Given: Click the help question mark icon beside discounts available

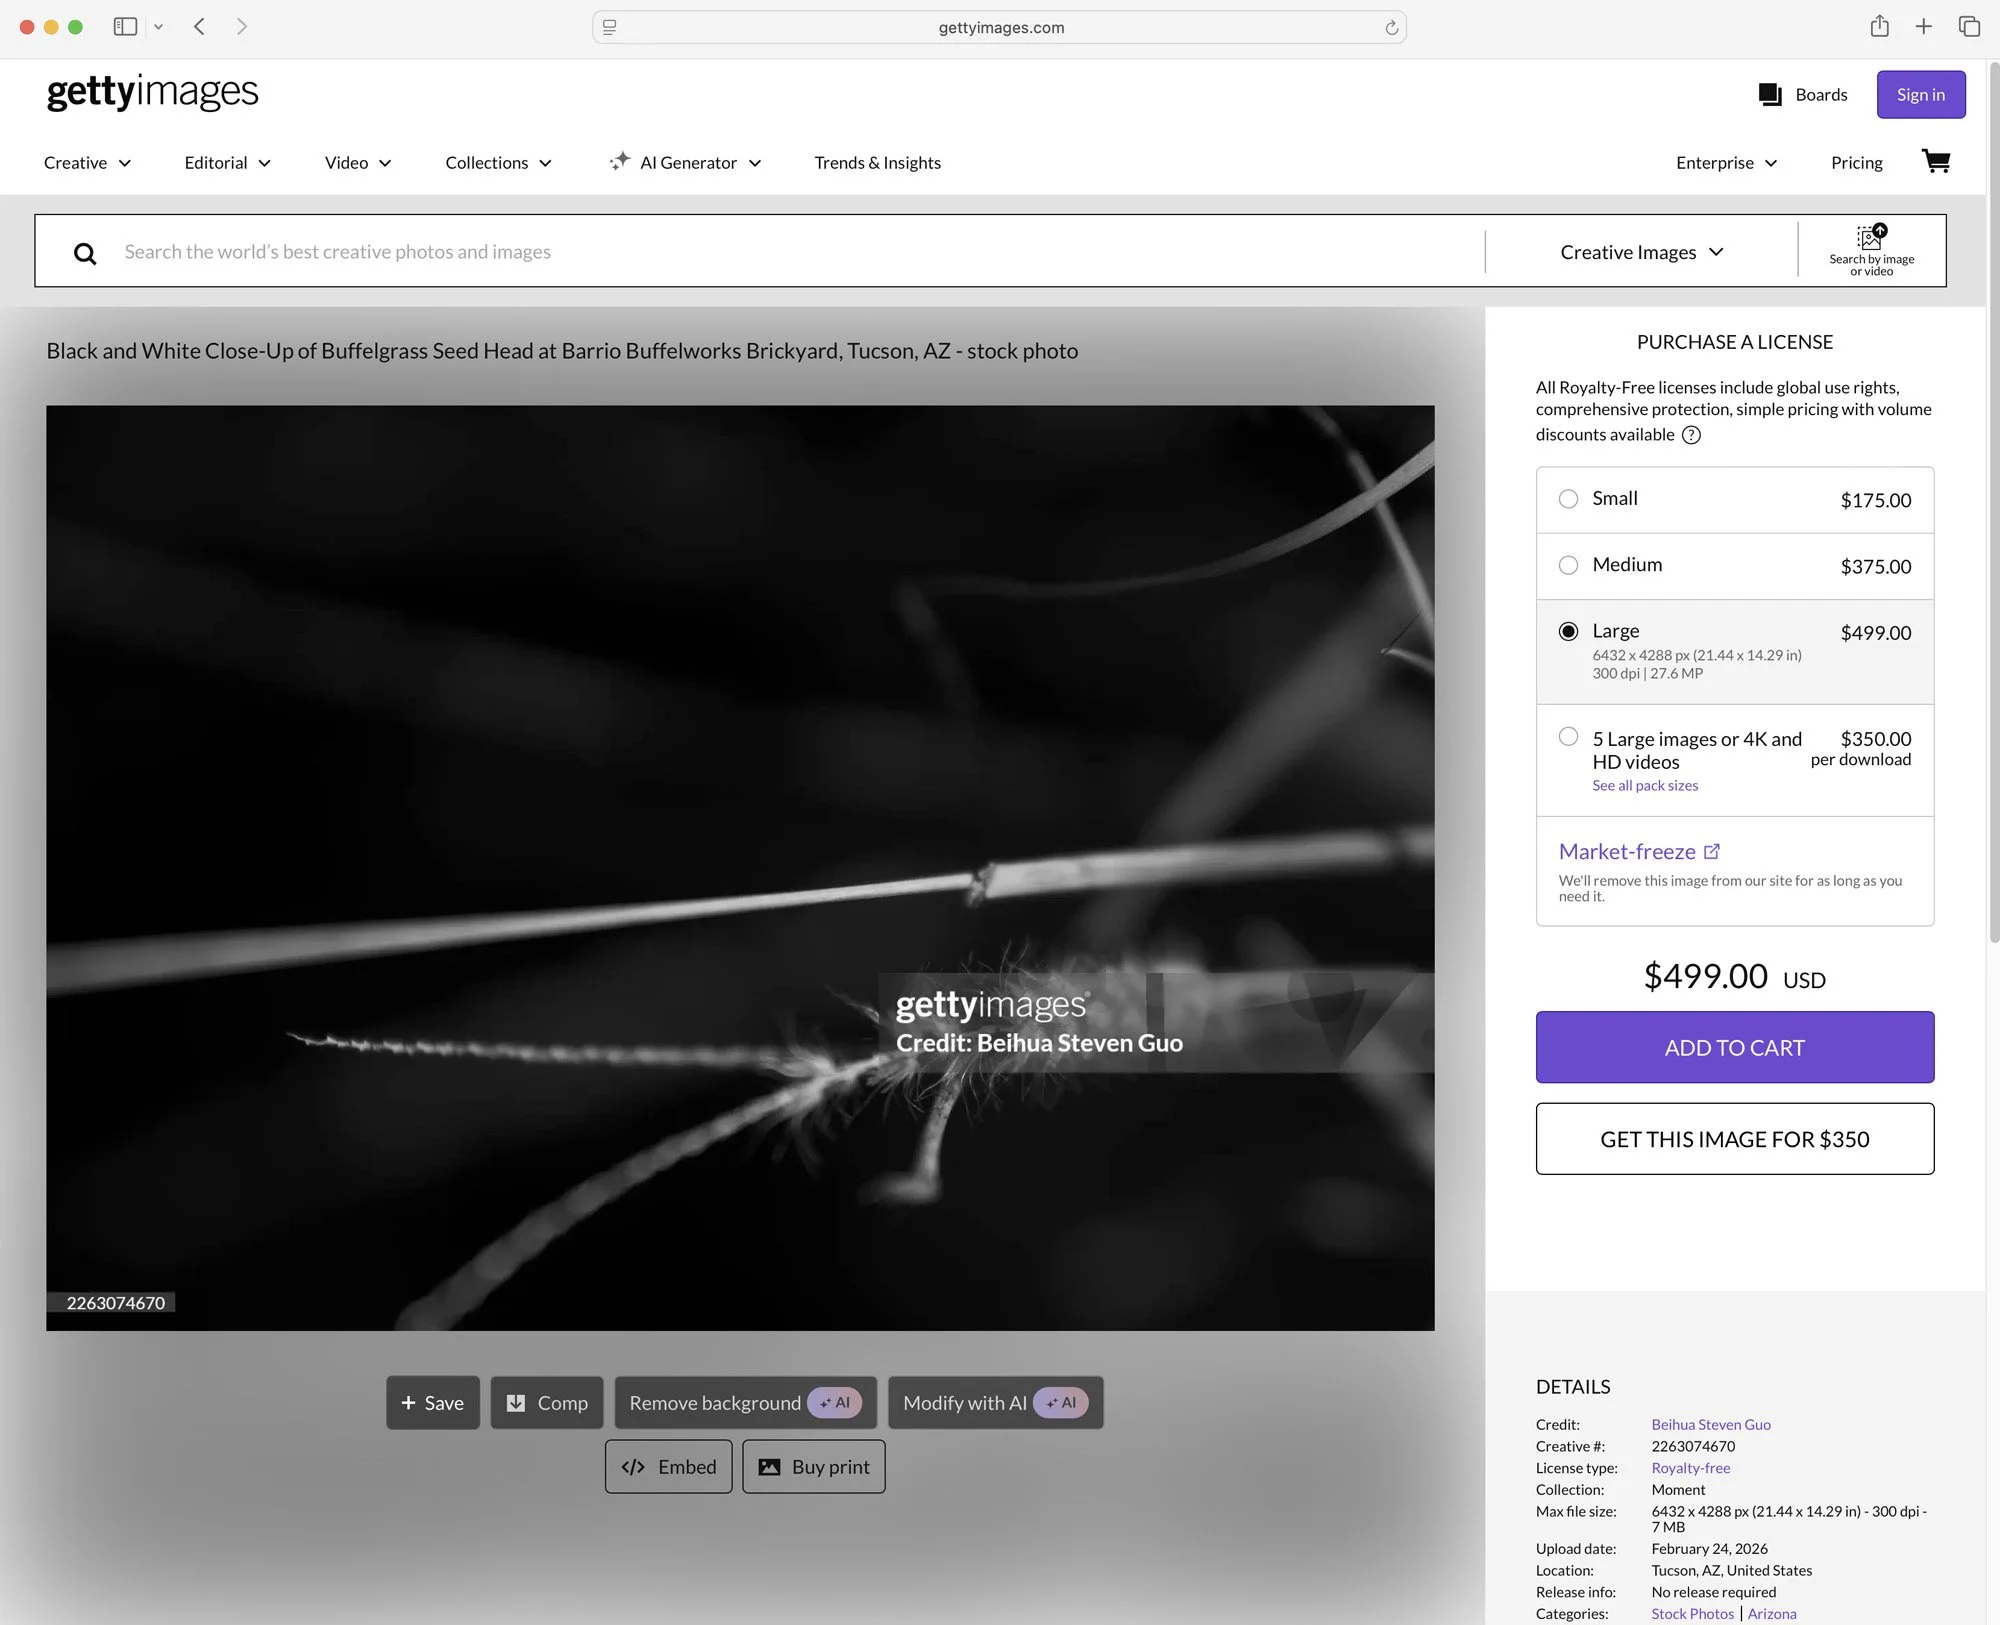Looking at the screenshot, I should tap(1691, 435).
